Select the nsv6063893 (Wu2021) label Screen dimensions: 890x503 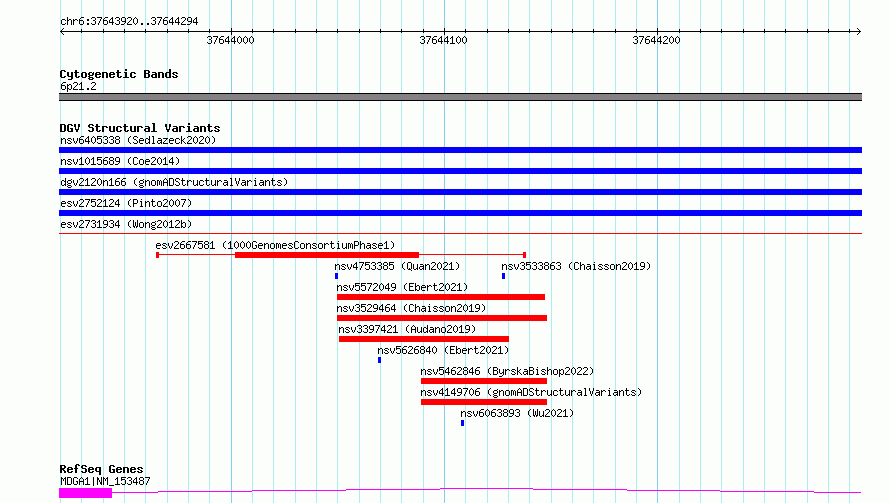click(x=517, y=413)
